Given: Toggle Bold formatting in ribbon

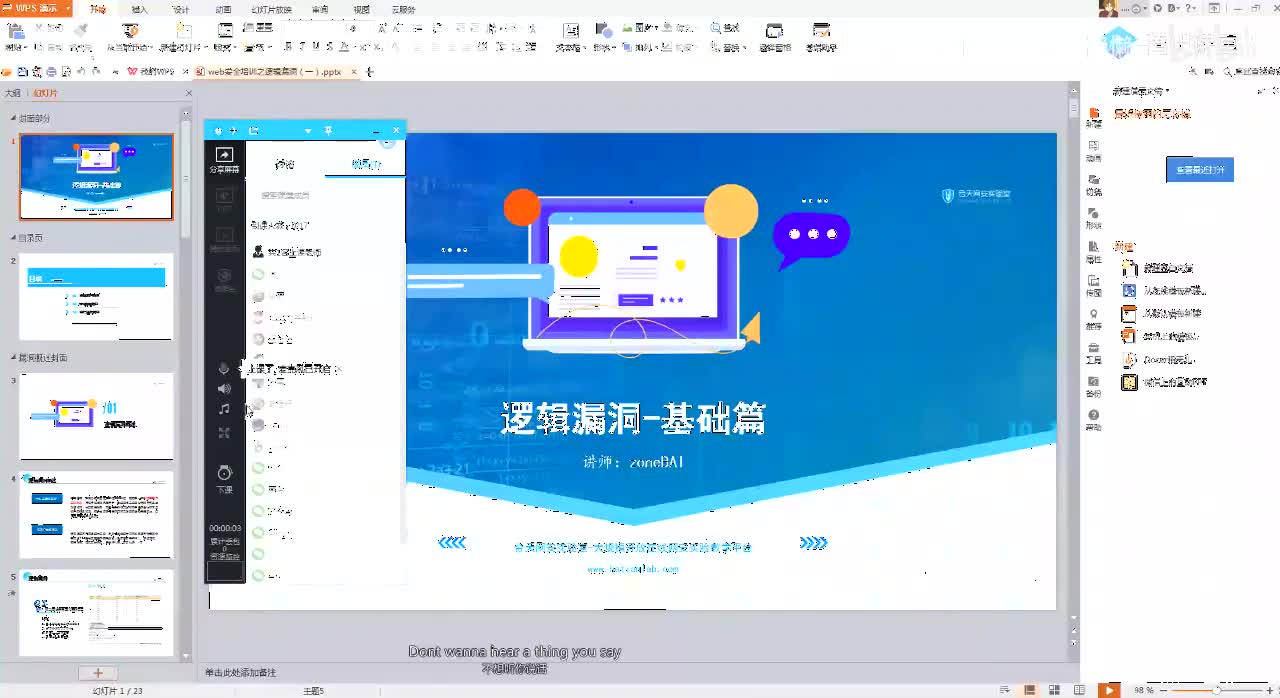Looking at the screenshot, I should tap(287, 46).
